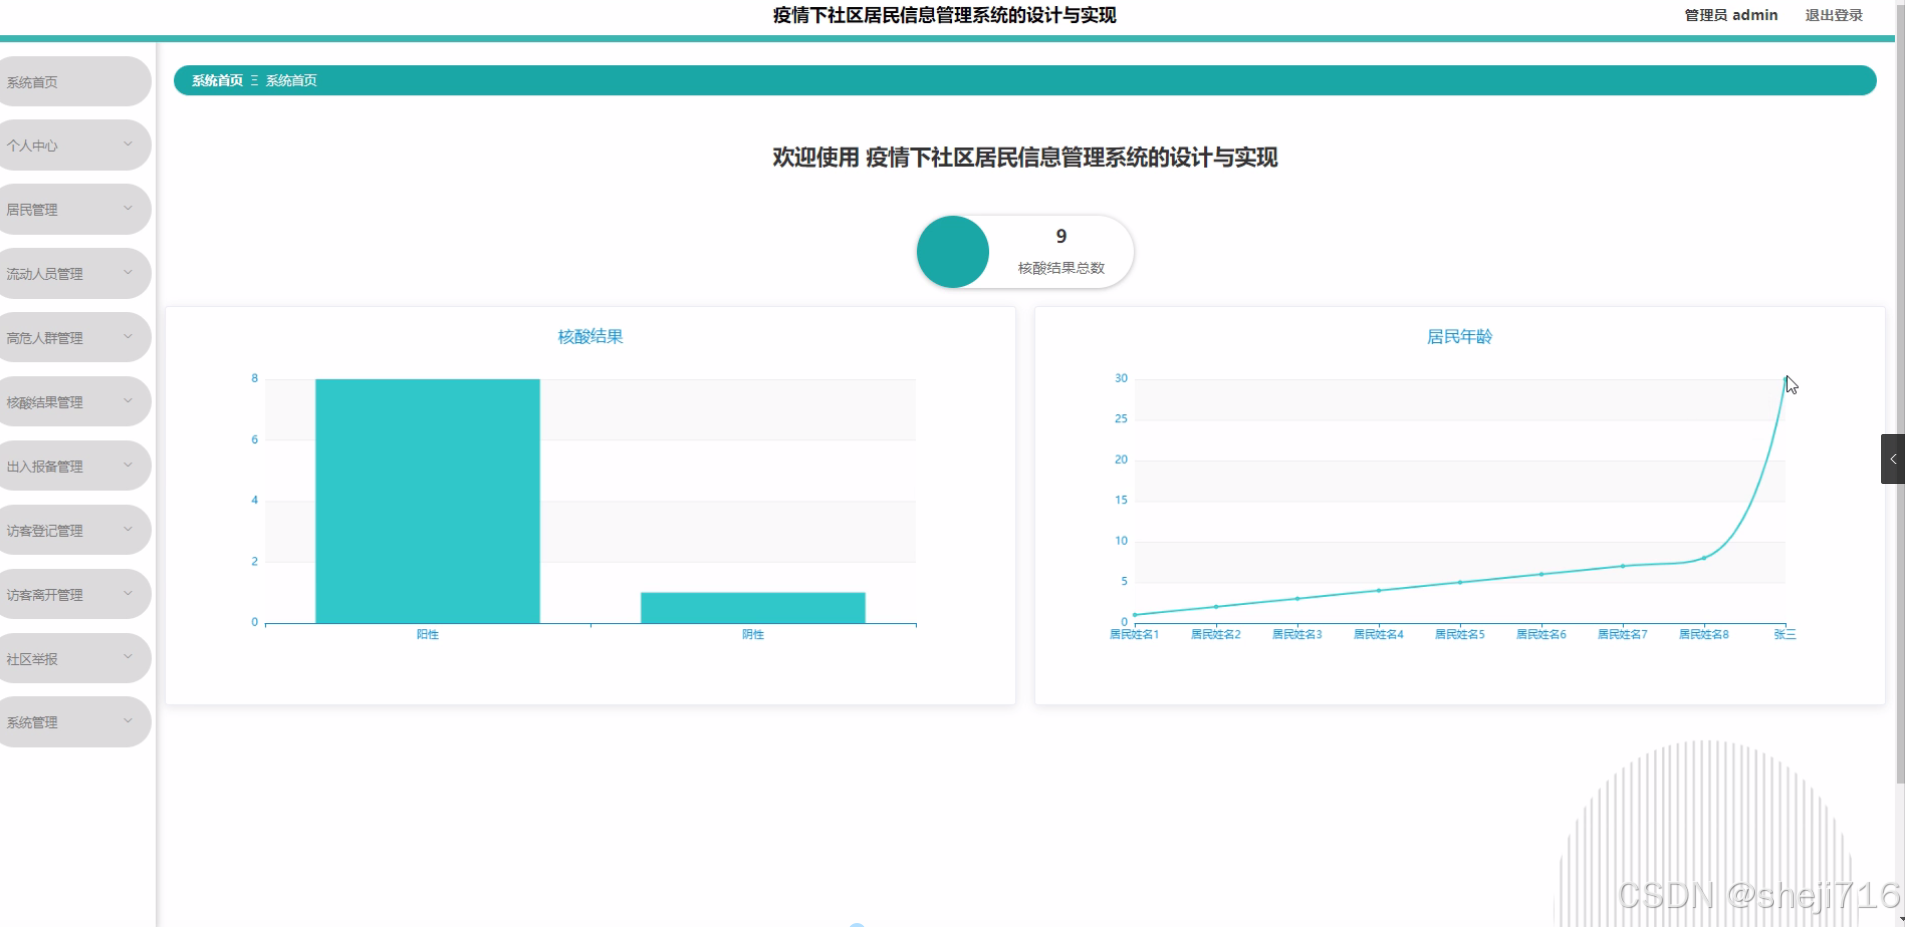Screen dimensions: 1905x927
Task: Click the 管理员 admin account label
Action: (x=1729, y=14)
